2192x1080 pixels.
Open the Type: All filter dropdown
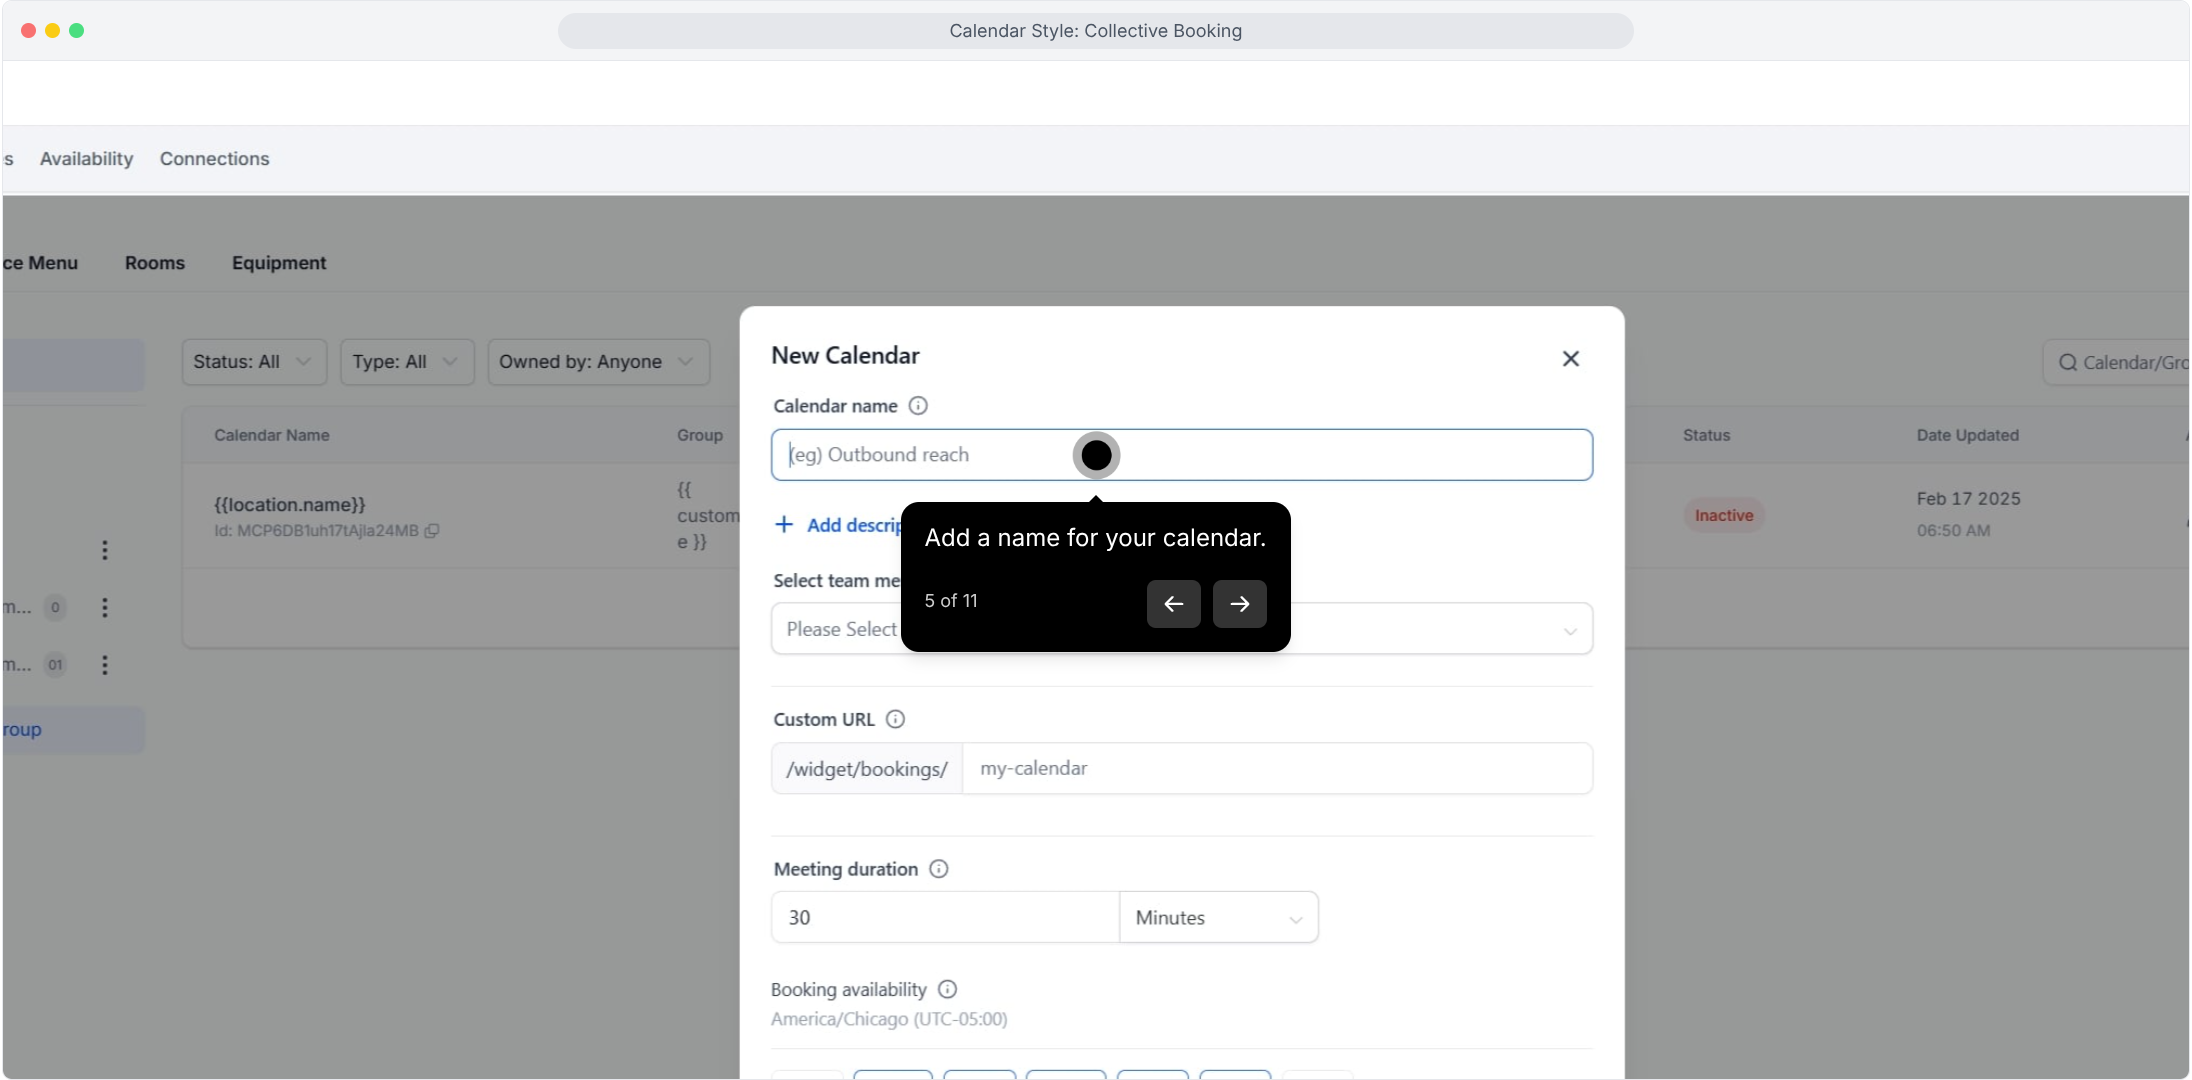pos(406,362)
